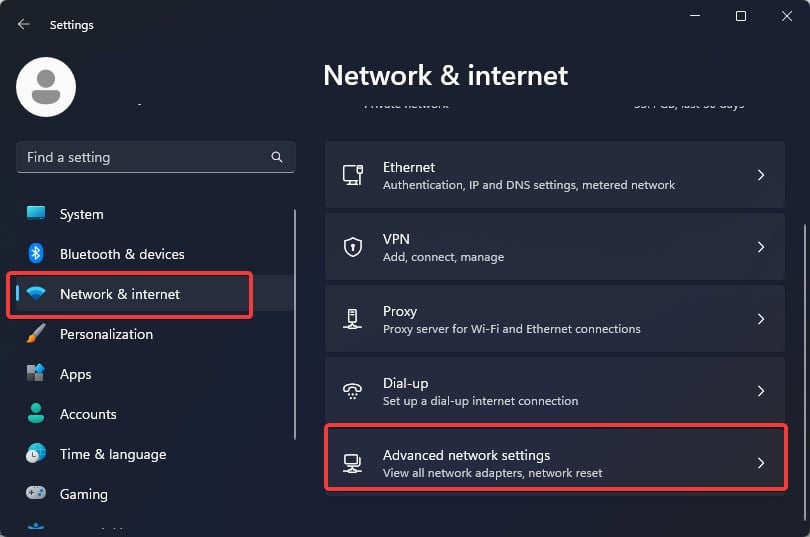Click the VPN shield icon
This screenshot has height=537, width=810.
[353, 247]
